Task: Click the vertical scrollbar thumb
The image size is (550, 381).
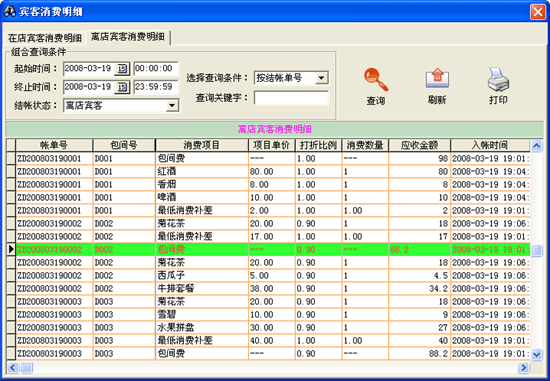Action: [536, 250]
